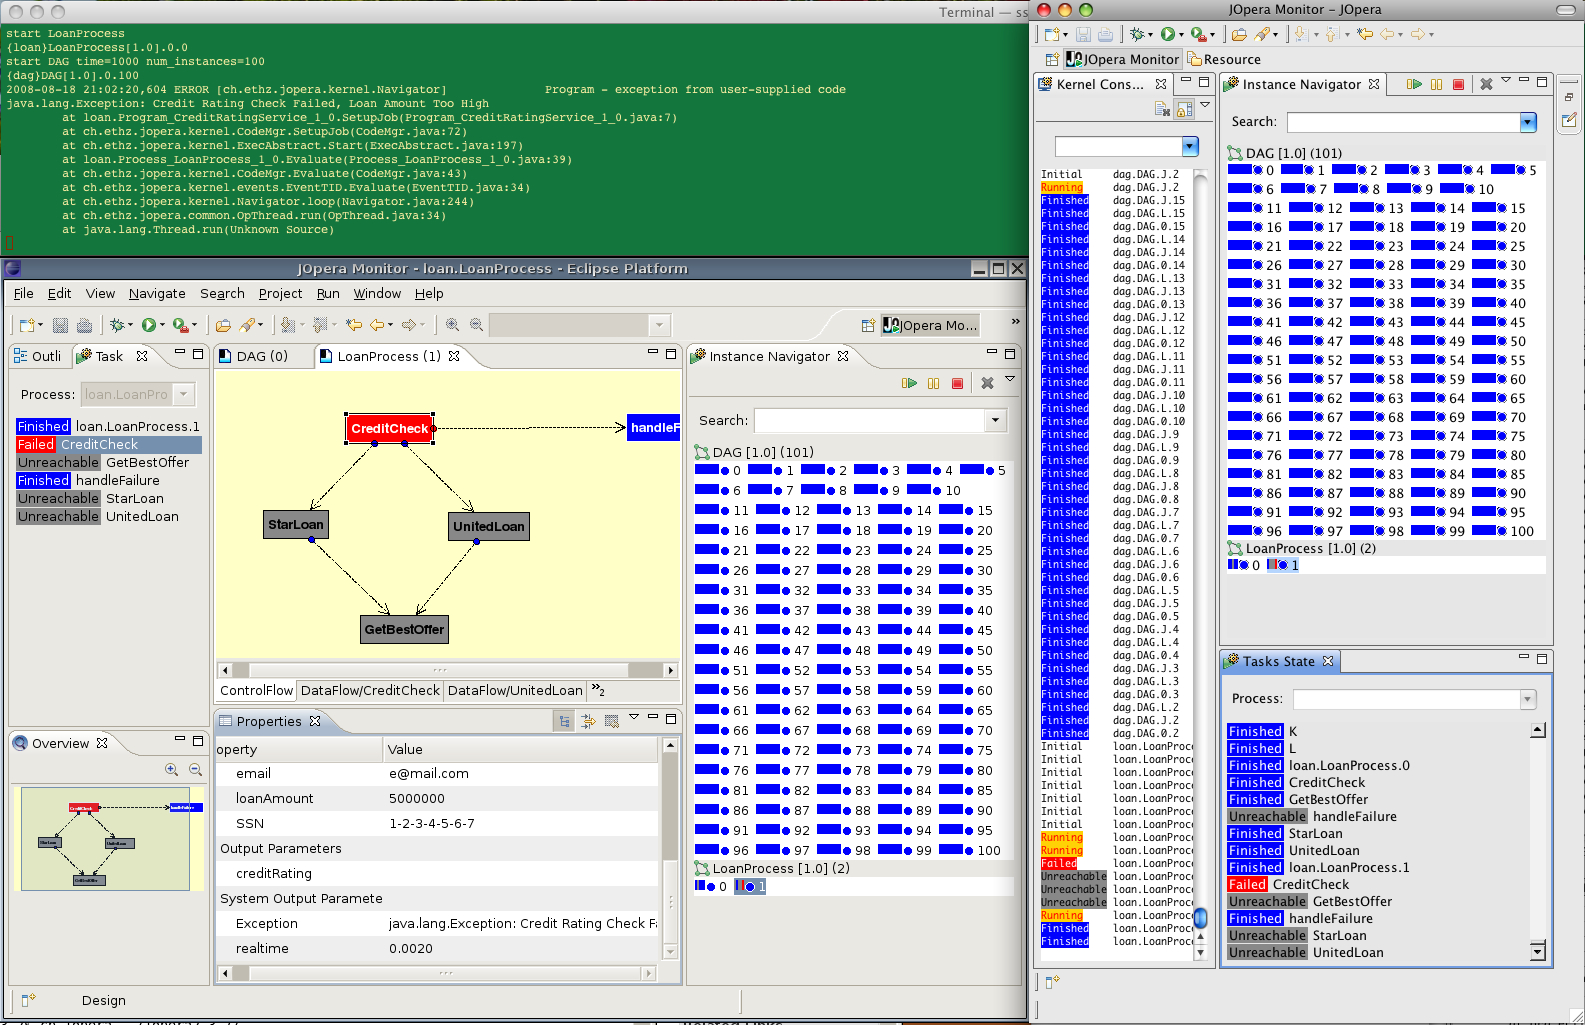Select CreditCheck node in diagram

pyautogui.click(x=390, y=428)
